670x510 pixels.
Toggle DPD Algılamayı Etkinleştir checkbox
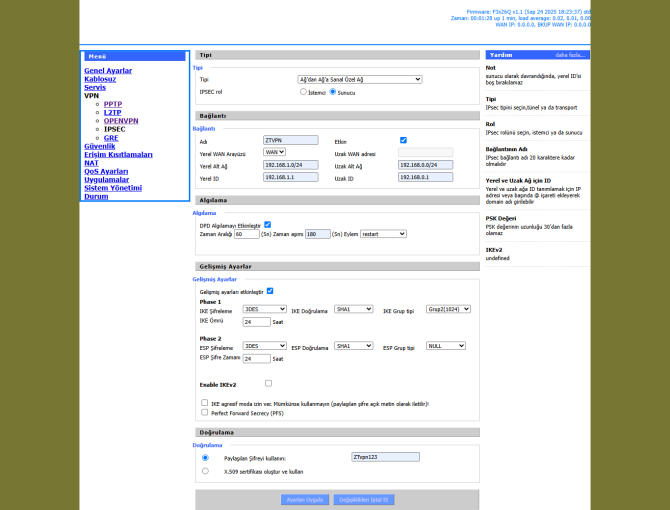pyautogui.click(x=267, y=225)
